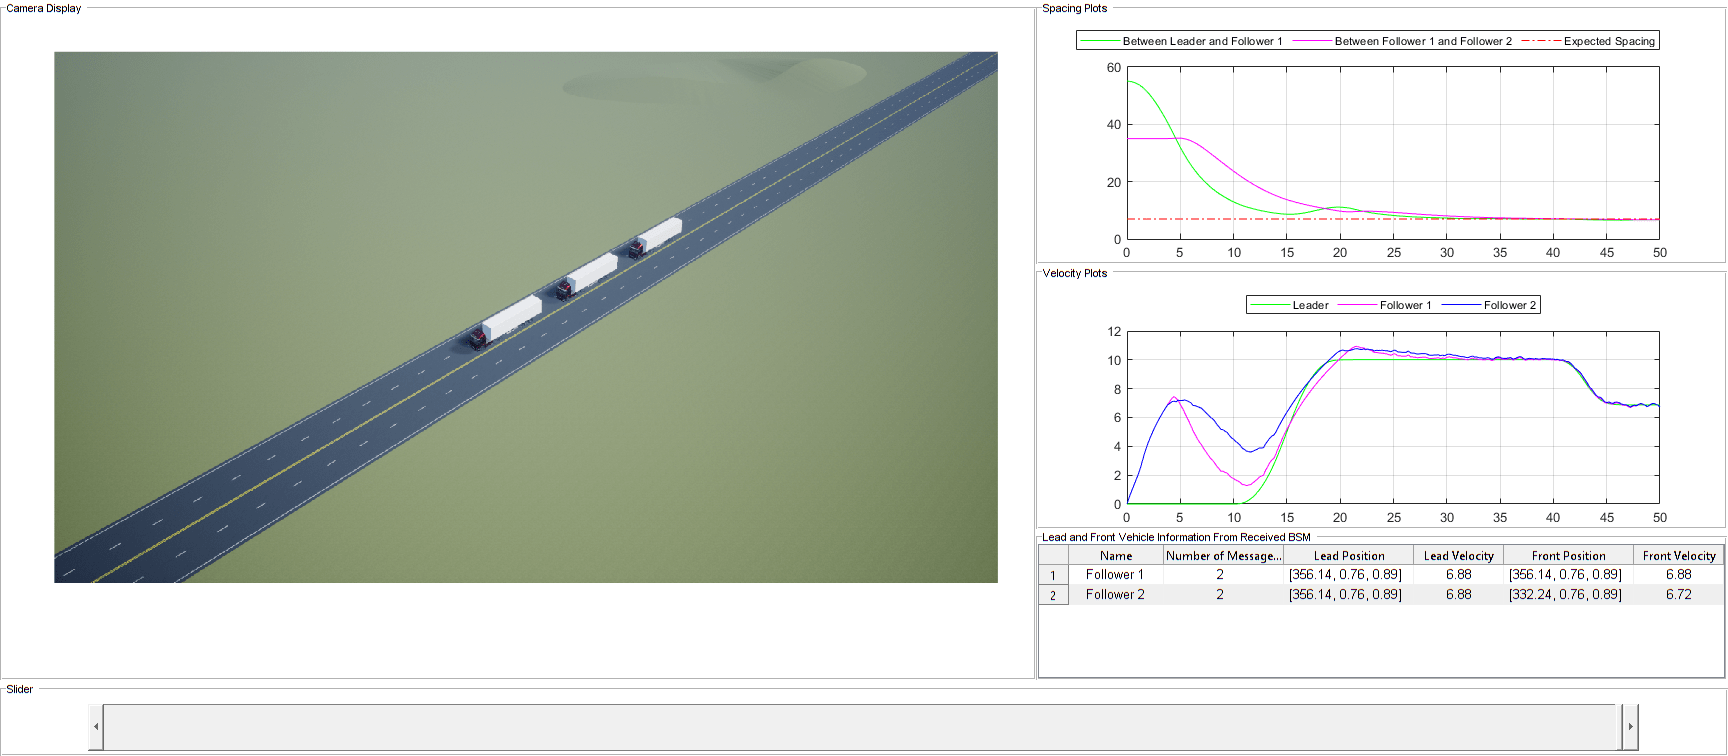The width and height of the screenshot is (1728, 756).
Task: Click the slider's right arrow button
Action: point(1630,727)
